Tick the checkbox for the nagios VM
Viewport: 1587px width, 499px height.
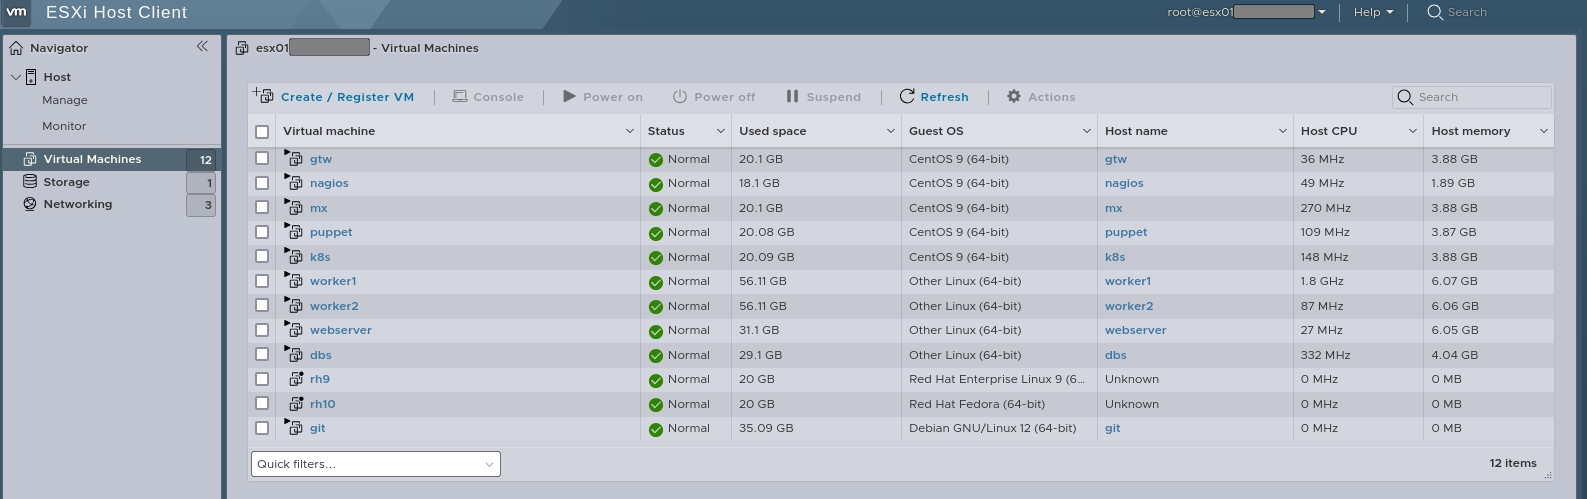[x=262, y=183]
